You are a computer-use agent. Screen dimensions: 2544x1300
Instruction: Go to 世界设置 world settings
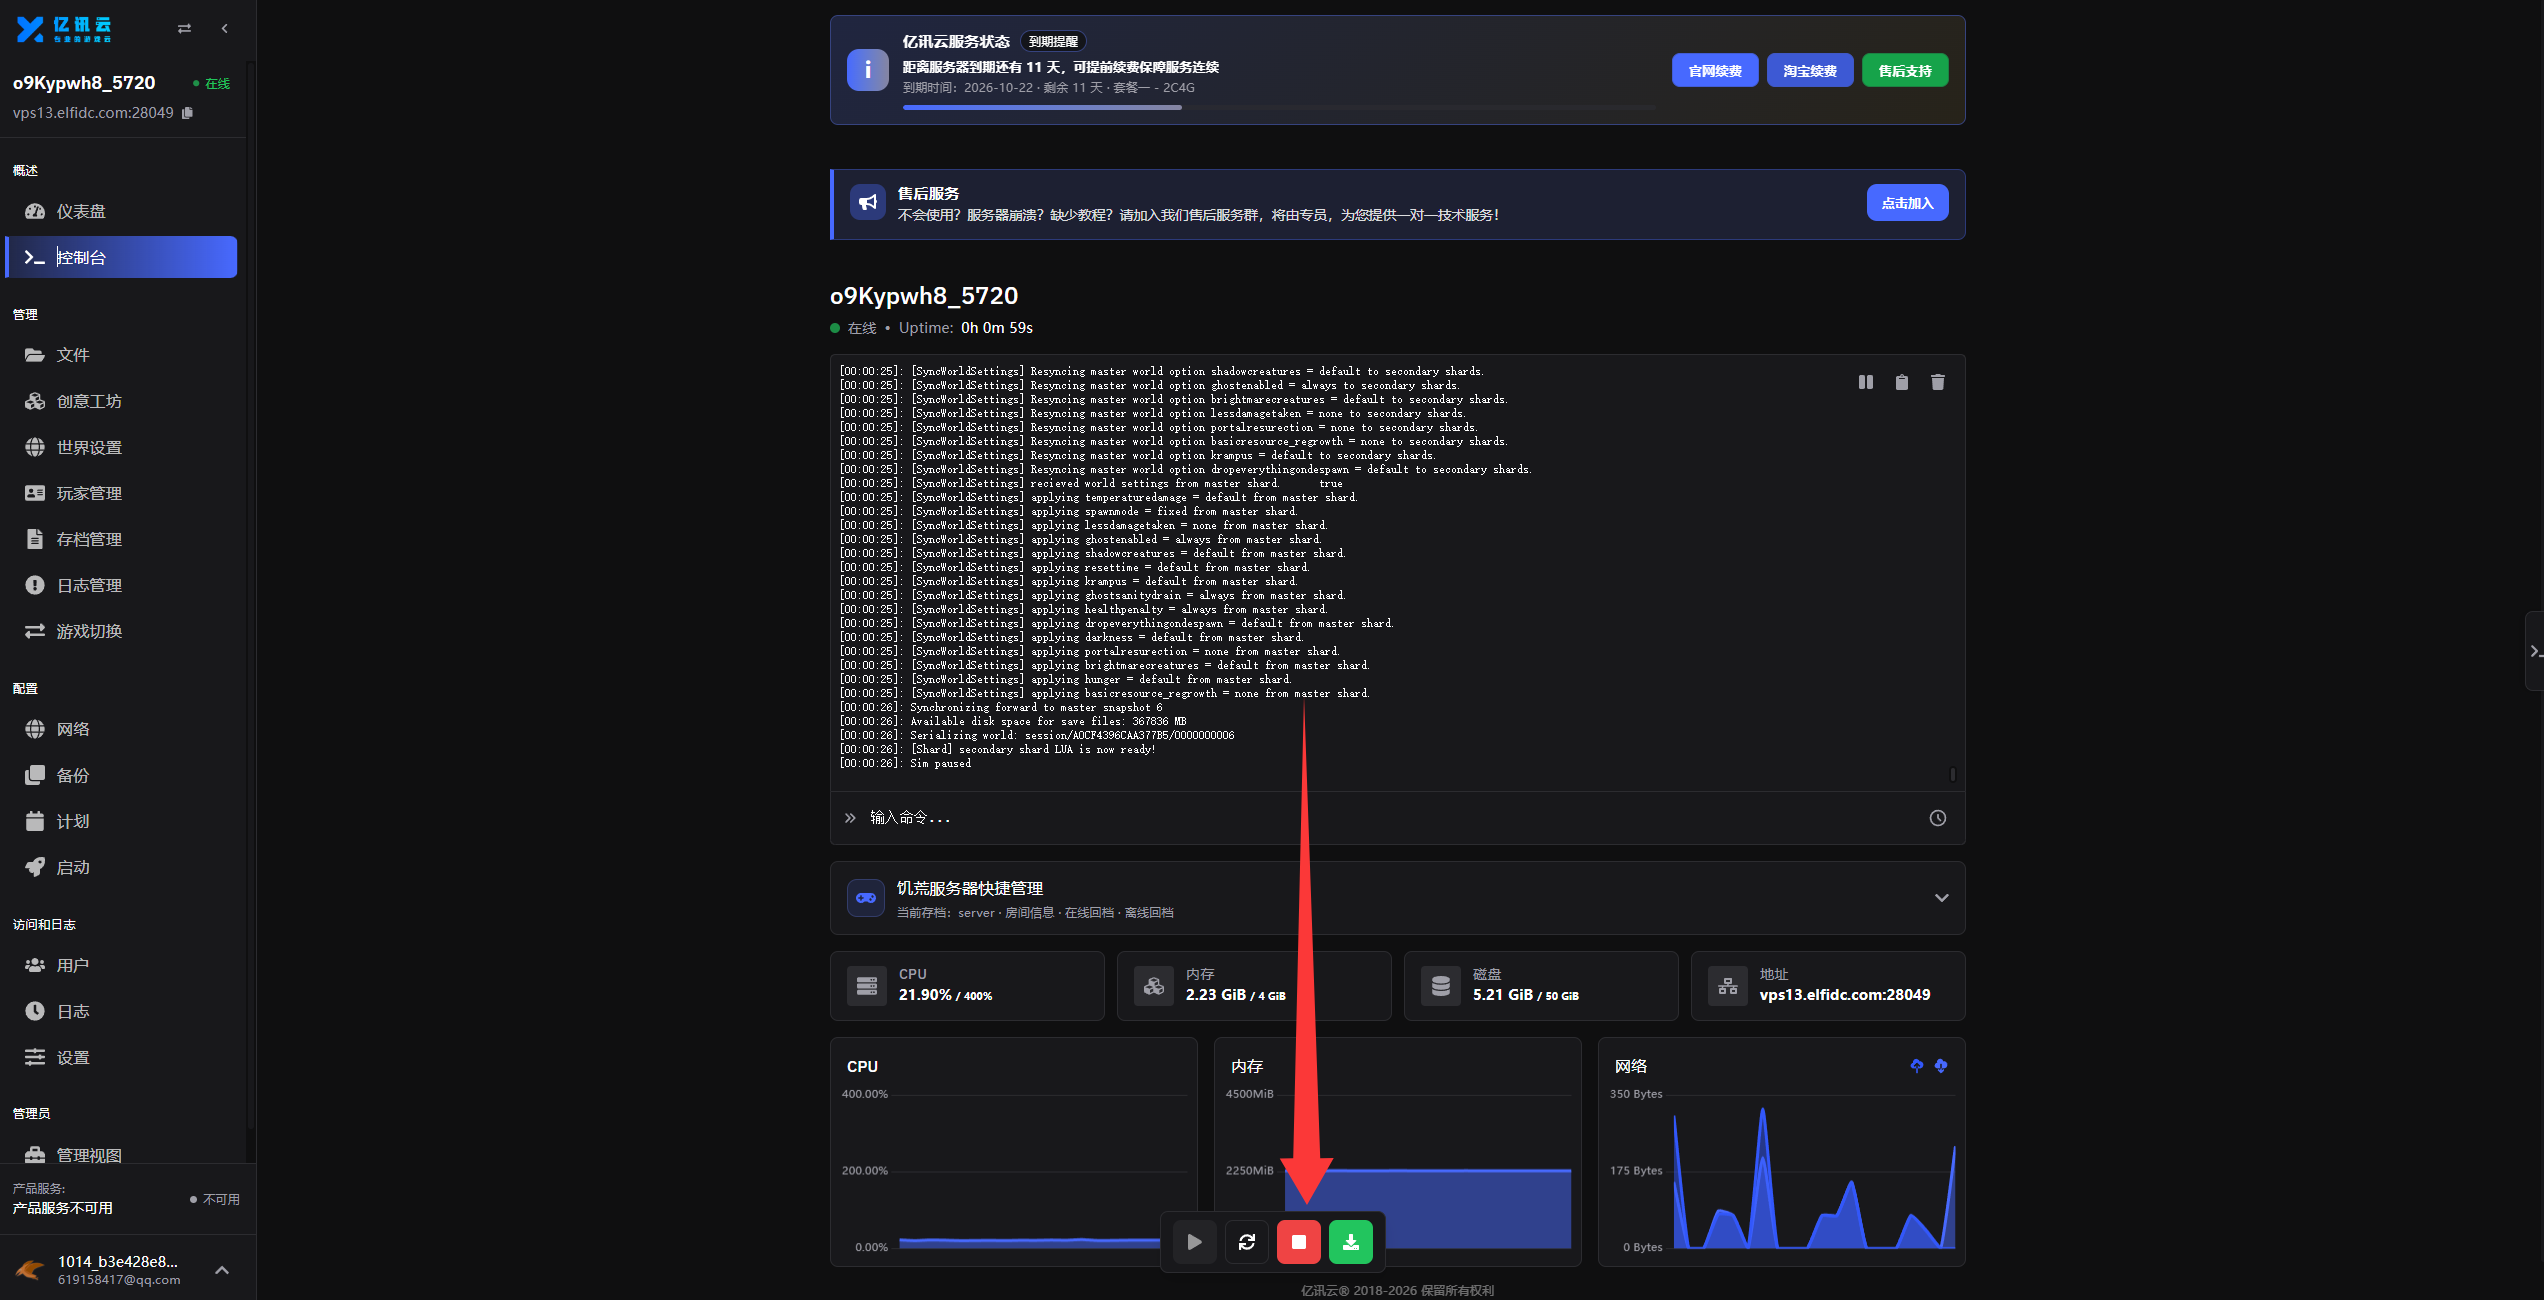coord(121,447)
